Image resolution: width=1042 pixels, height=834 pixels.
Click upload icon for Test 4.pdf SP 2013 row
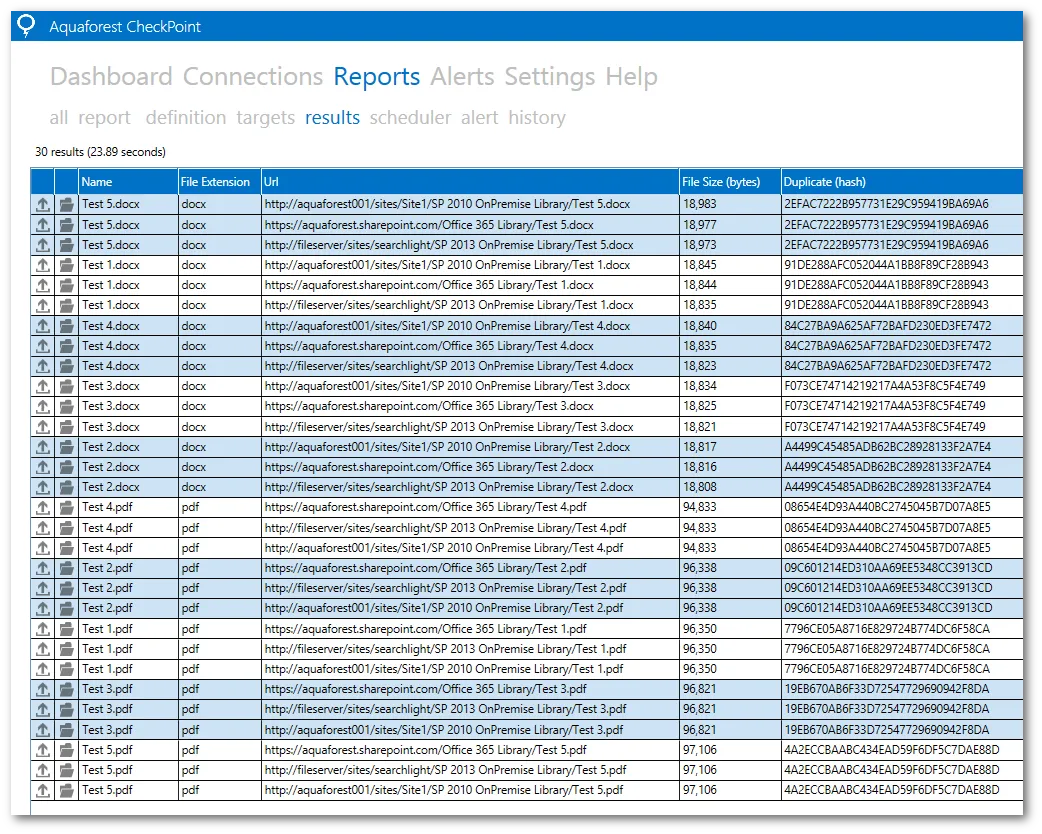coord(43,528)
